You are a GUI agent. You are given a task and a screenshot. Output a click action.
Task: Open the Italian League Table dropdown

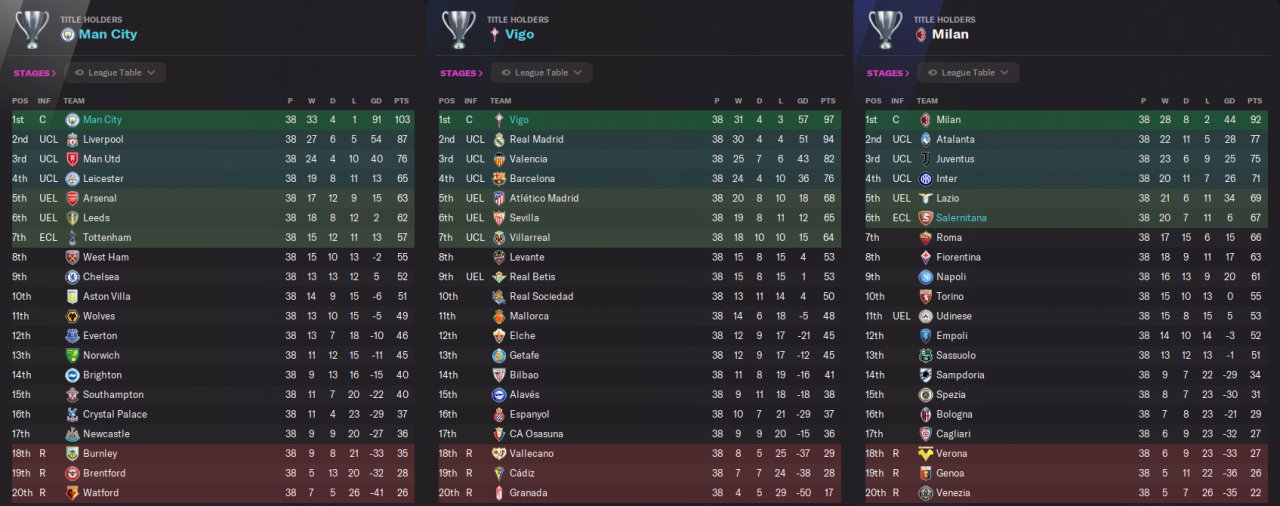[x=969, y=73]
